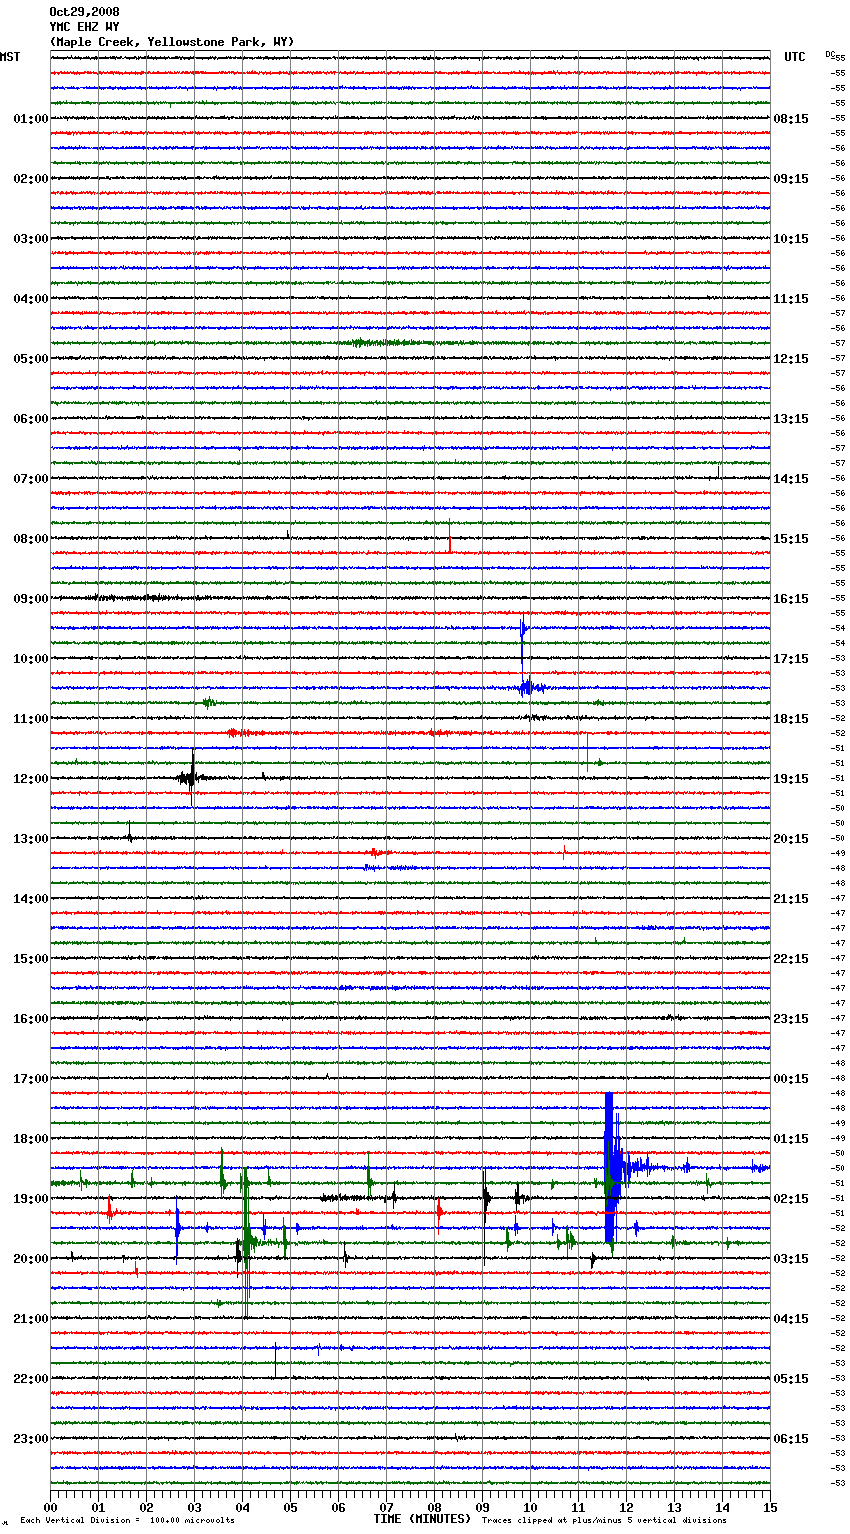
Task: Select the 21:15 UTC time label
Action: [791, 899]
